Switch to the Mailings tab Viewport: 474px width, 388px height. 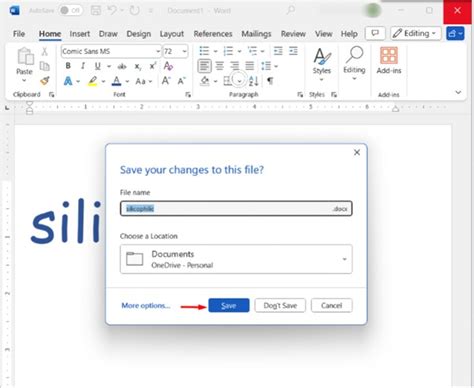[x=256, y=34]
